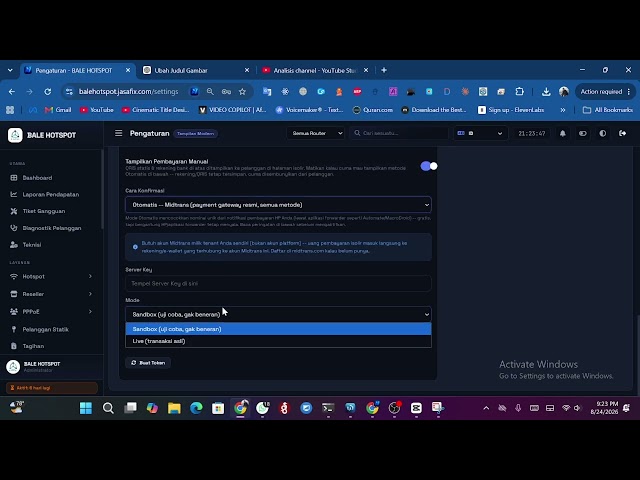Select Sandbox (uji coba) option

click(278, 329)
